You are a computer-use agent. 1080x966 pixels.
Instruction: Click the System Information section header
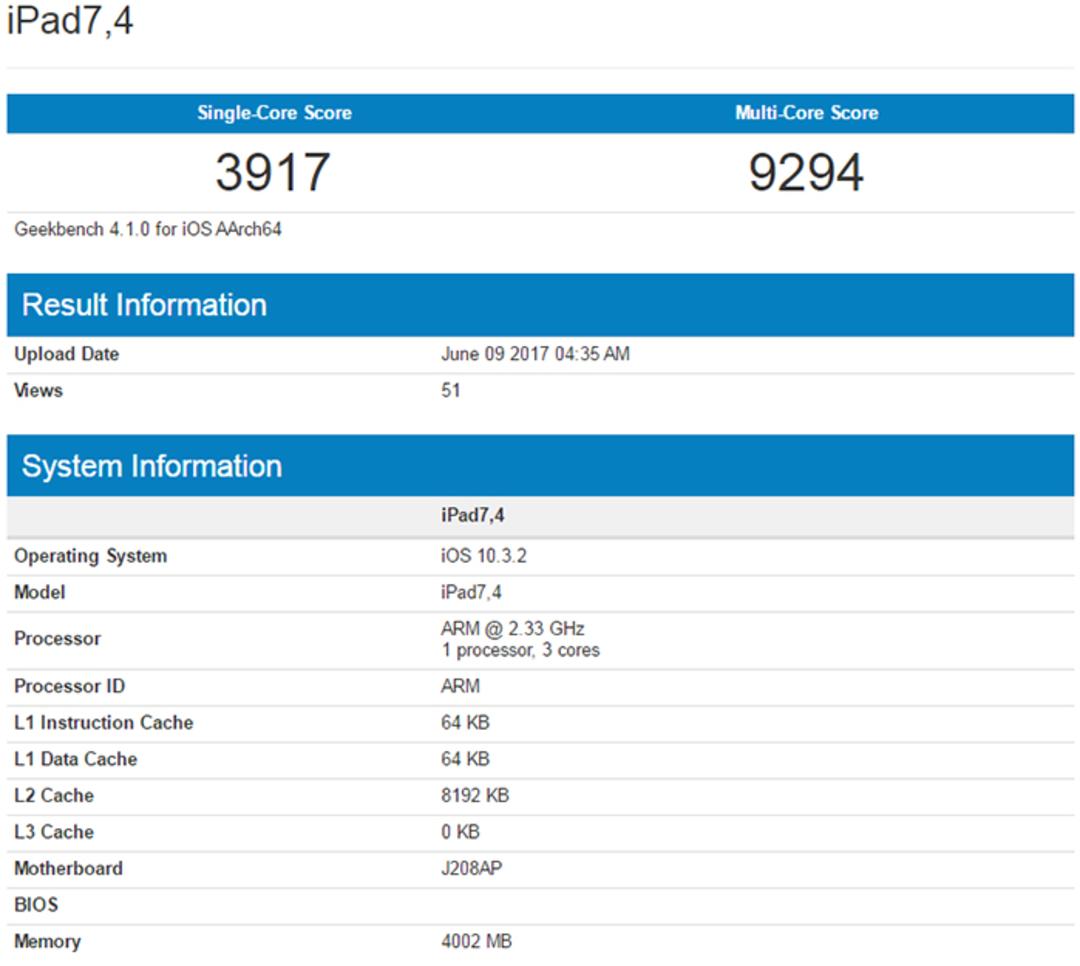pos(152,466)
